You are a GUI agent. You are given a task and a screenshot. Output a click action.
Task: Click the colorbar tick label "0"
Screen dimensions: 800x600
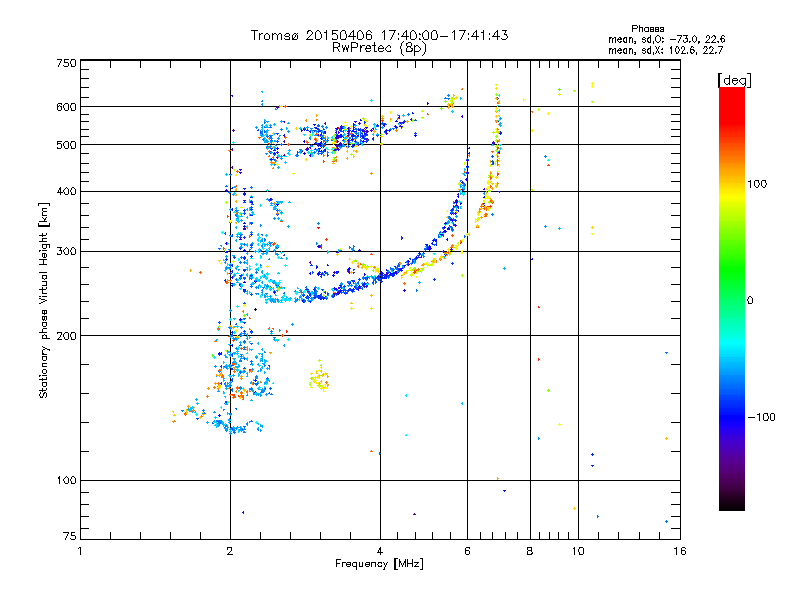pyautogui.click(x=750, y=300)
